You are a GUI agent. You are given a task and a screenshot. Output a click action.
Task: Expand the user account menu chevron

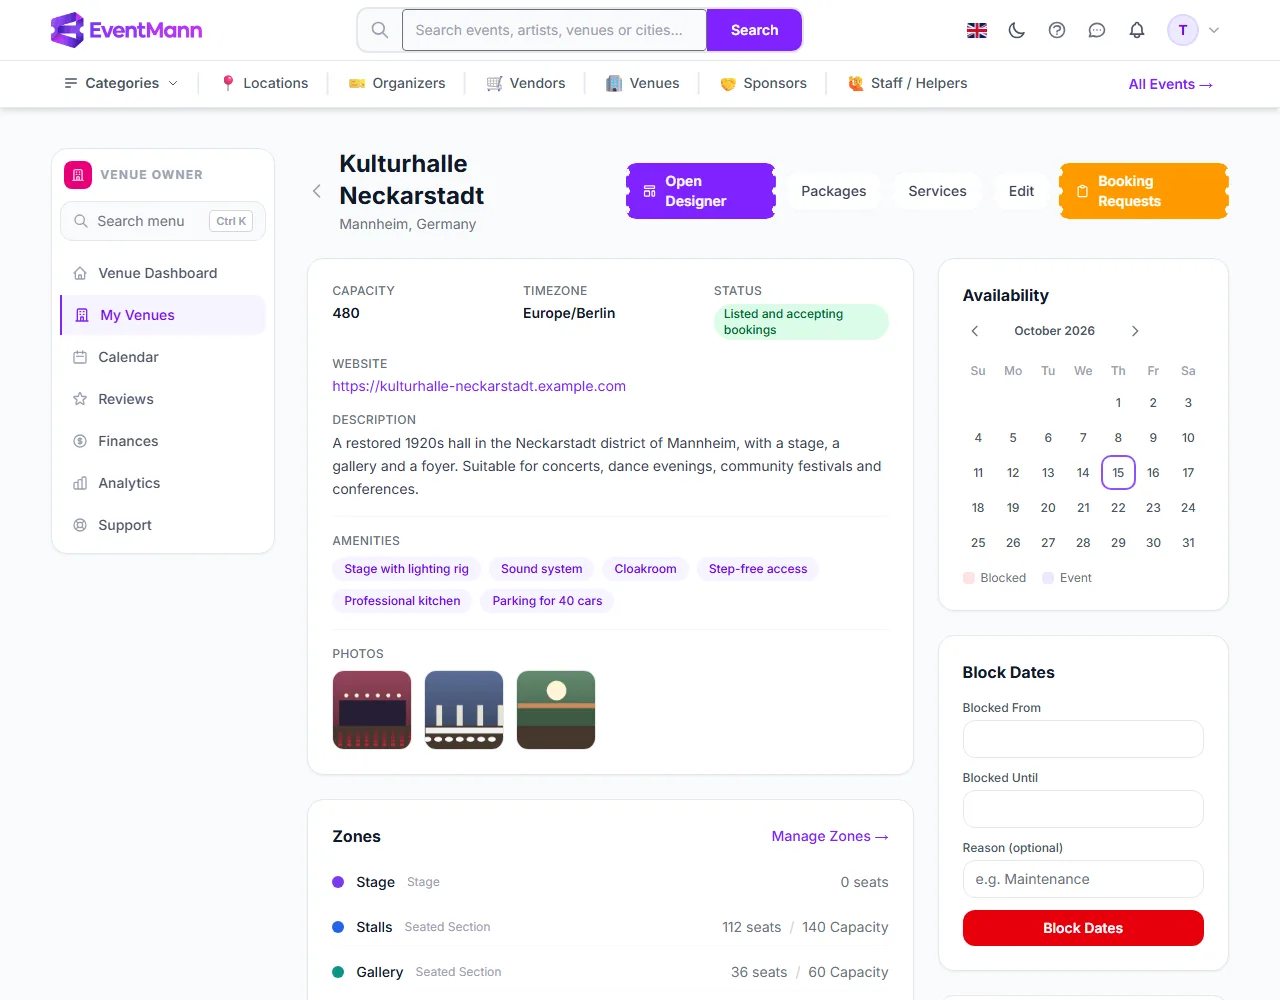(1214, 30)
